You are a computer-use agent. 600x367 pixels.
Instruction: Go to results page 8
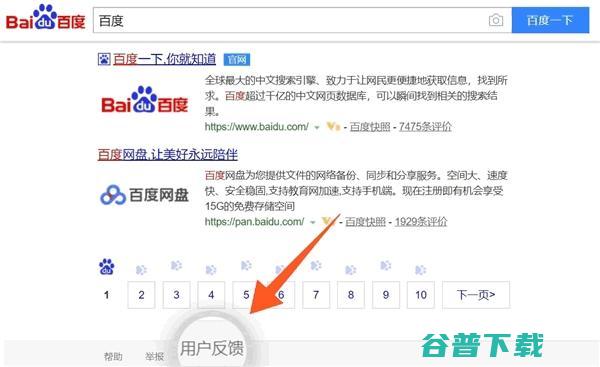coord(351,295)
